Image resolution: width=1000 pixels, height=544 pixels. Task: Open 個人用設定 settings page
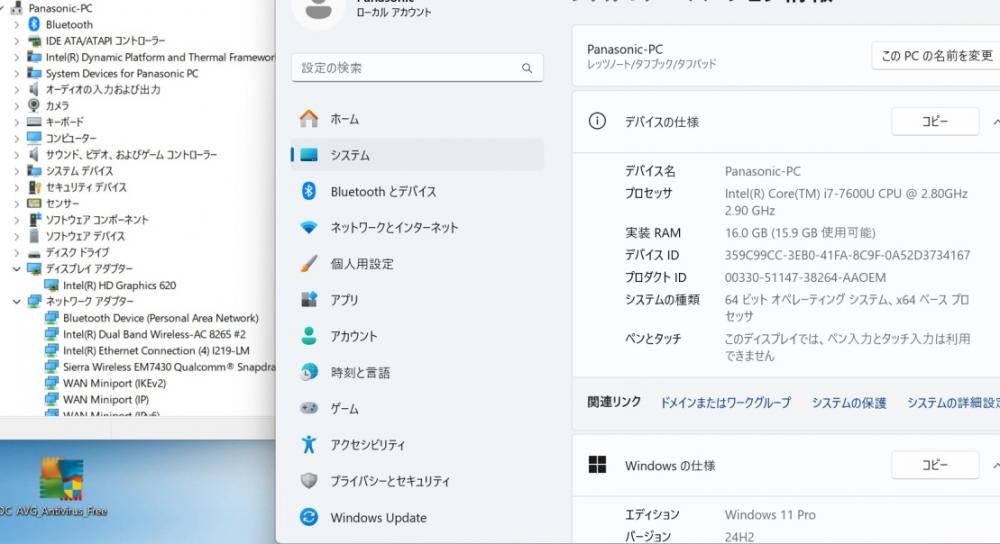(417, 263)
